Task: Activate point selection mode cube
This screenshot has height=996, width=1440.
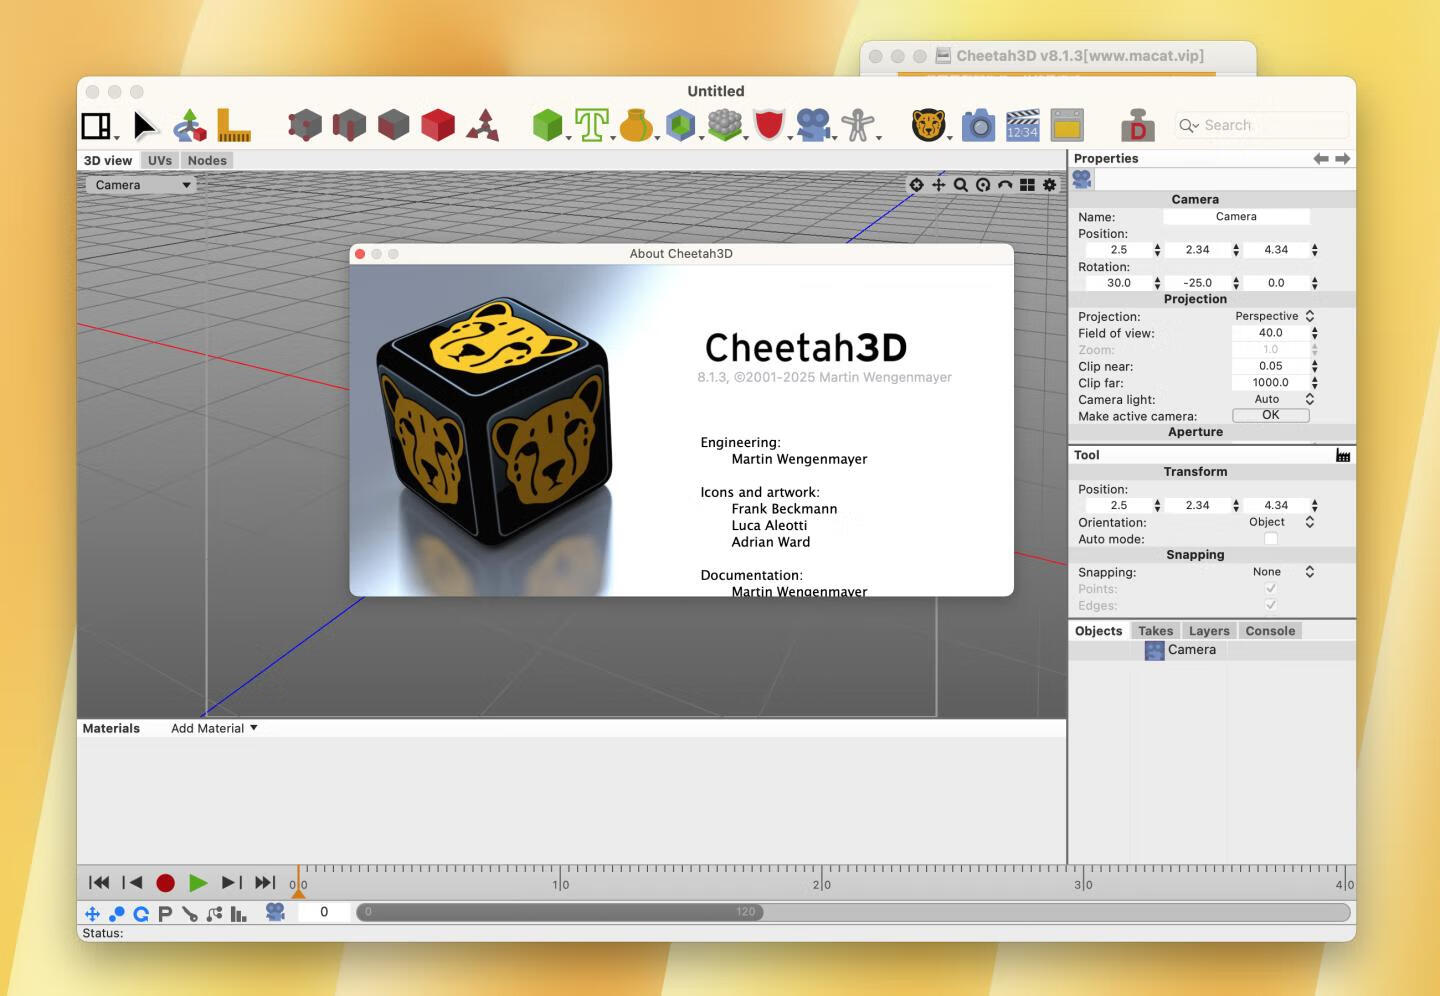Action: pos(305,125)
